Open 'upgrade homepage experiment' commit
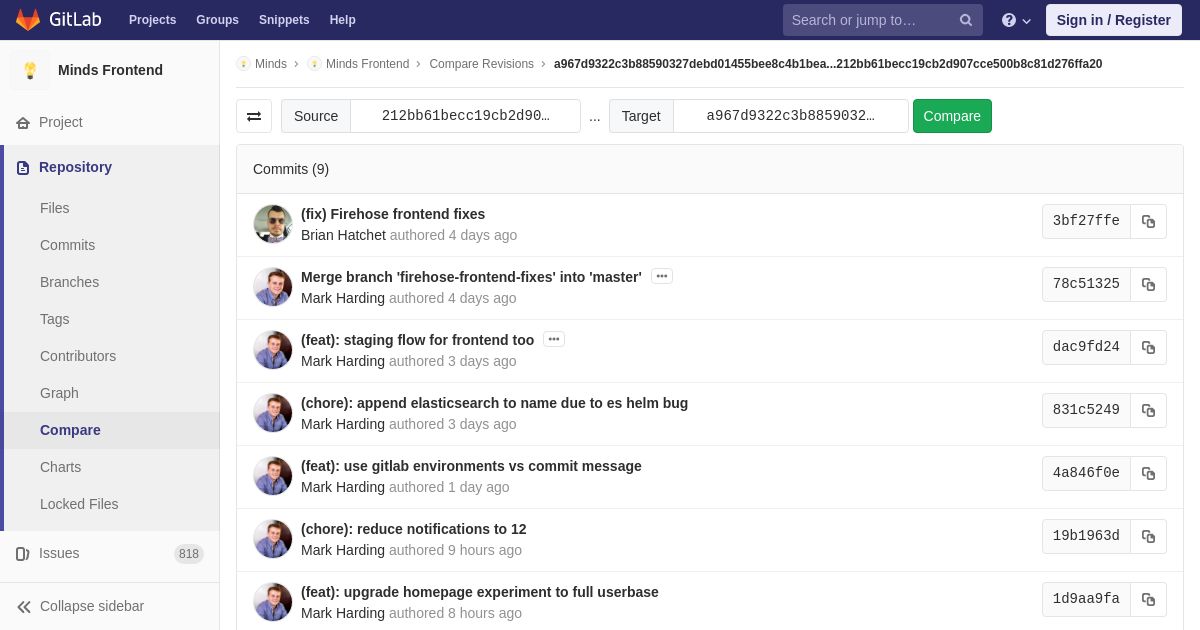This screenshot has width=1200, height=630. pos(480,592)
